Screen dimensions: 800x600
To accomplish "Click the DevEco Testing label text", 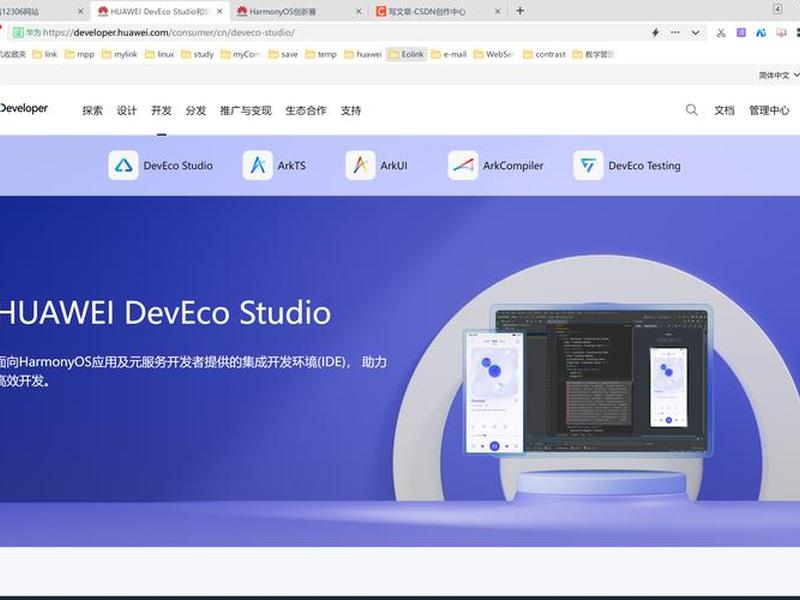I will [644, 165].
